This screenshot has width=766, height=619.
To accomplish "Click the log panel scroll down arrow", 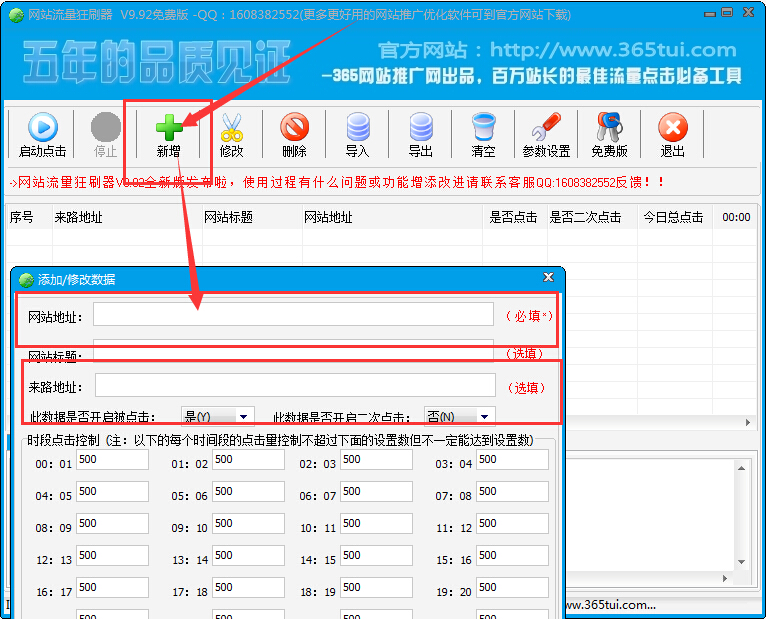I will pyautogui.click(x=741, y=562).
